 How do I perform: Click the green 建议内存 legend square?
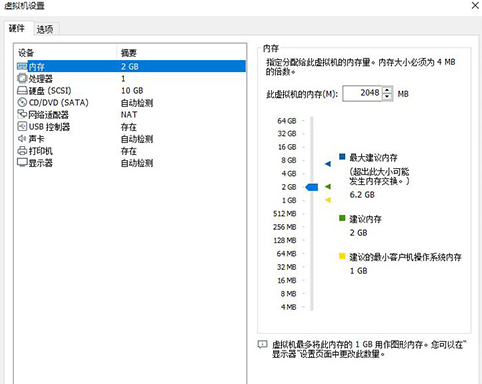pos(342,218)
